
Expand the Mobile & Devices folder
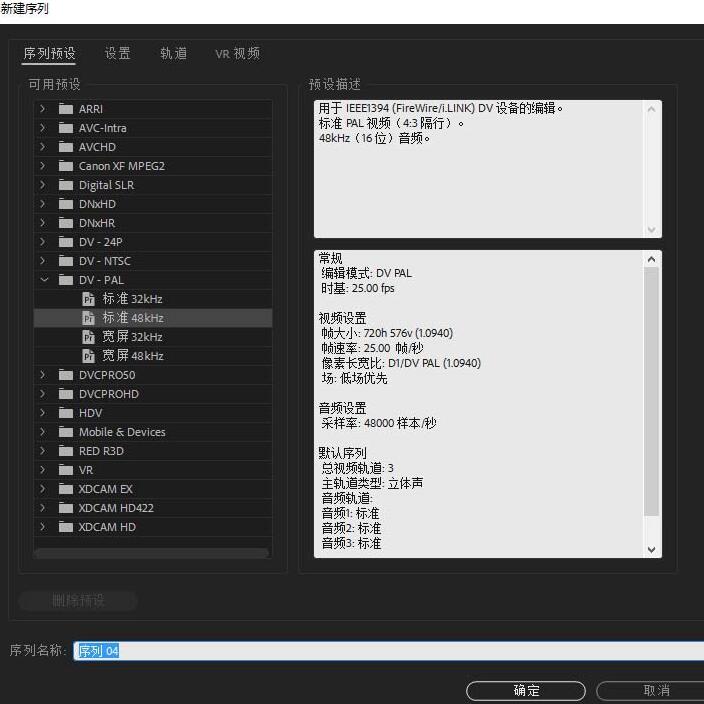click(43, 432)
